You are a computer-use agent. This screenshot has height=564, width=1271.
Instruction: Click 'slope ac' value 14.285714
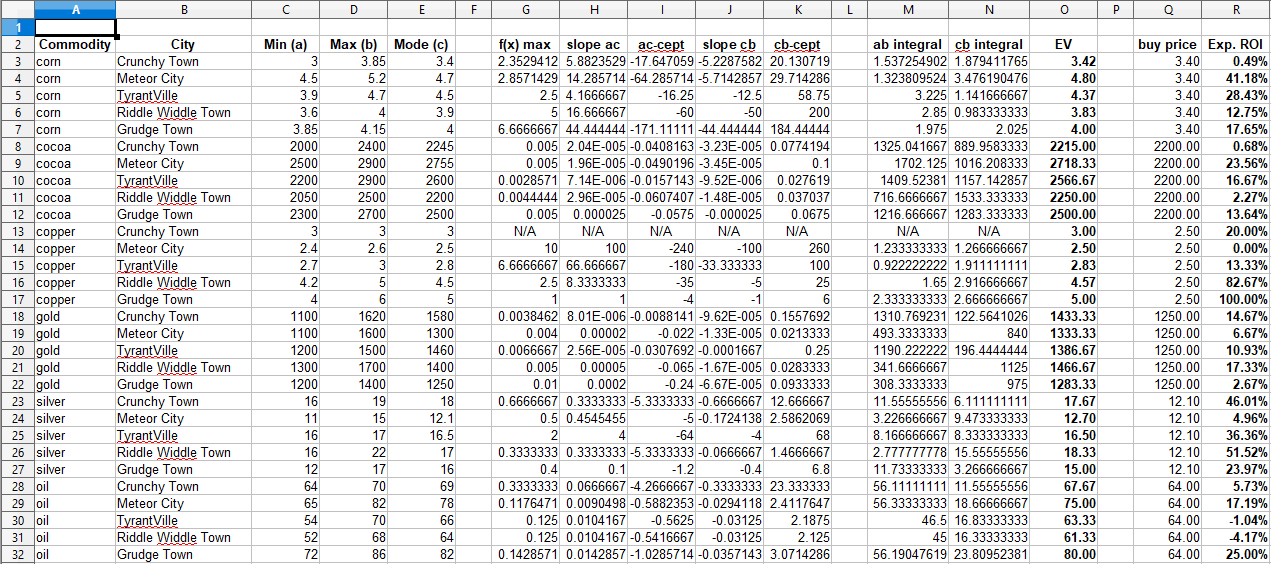[x=594, y=78]
